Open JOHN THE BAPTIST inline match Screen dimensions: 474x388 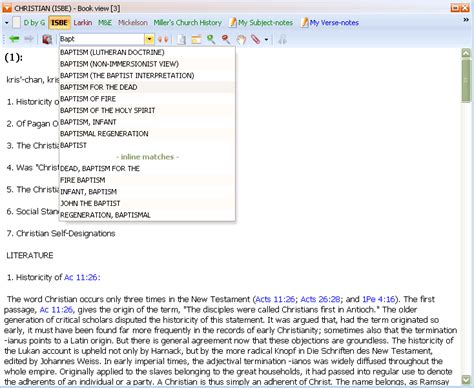coord(147,203)
